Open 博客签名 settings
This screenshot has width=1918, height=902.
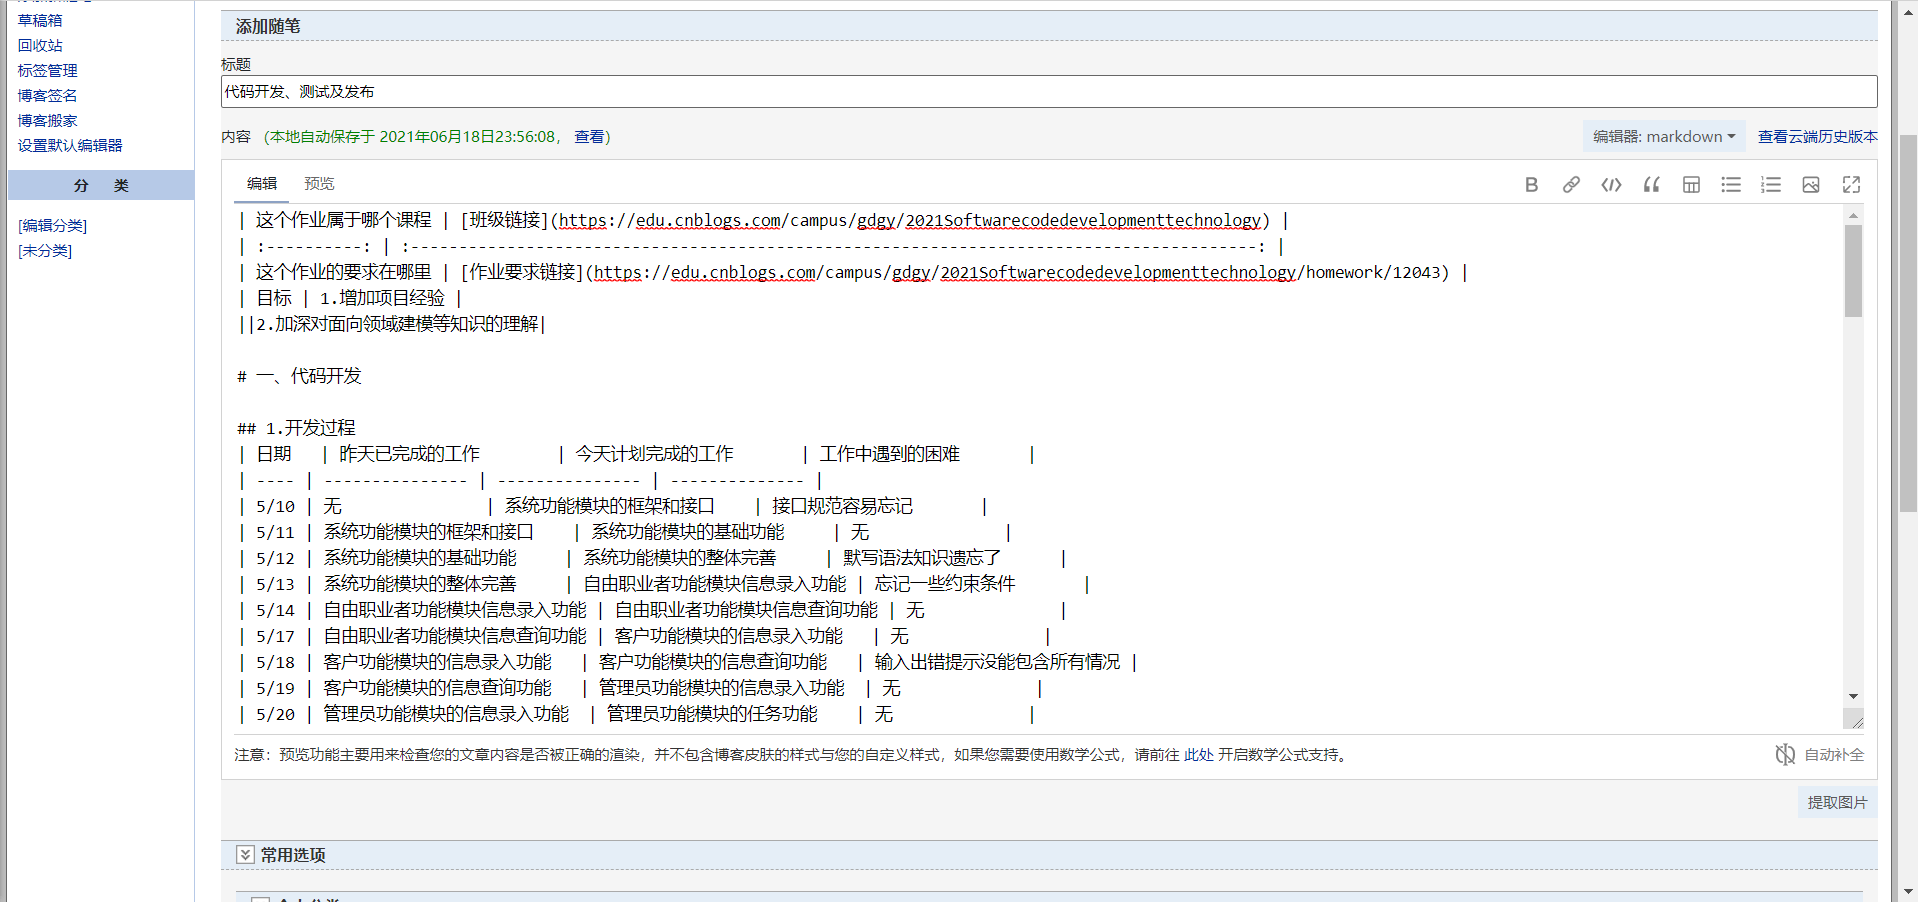(x=47, y=95)
